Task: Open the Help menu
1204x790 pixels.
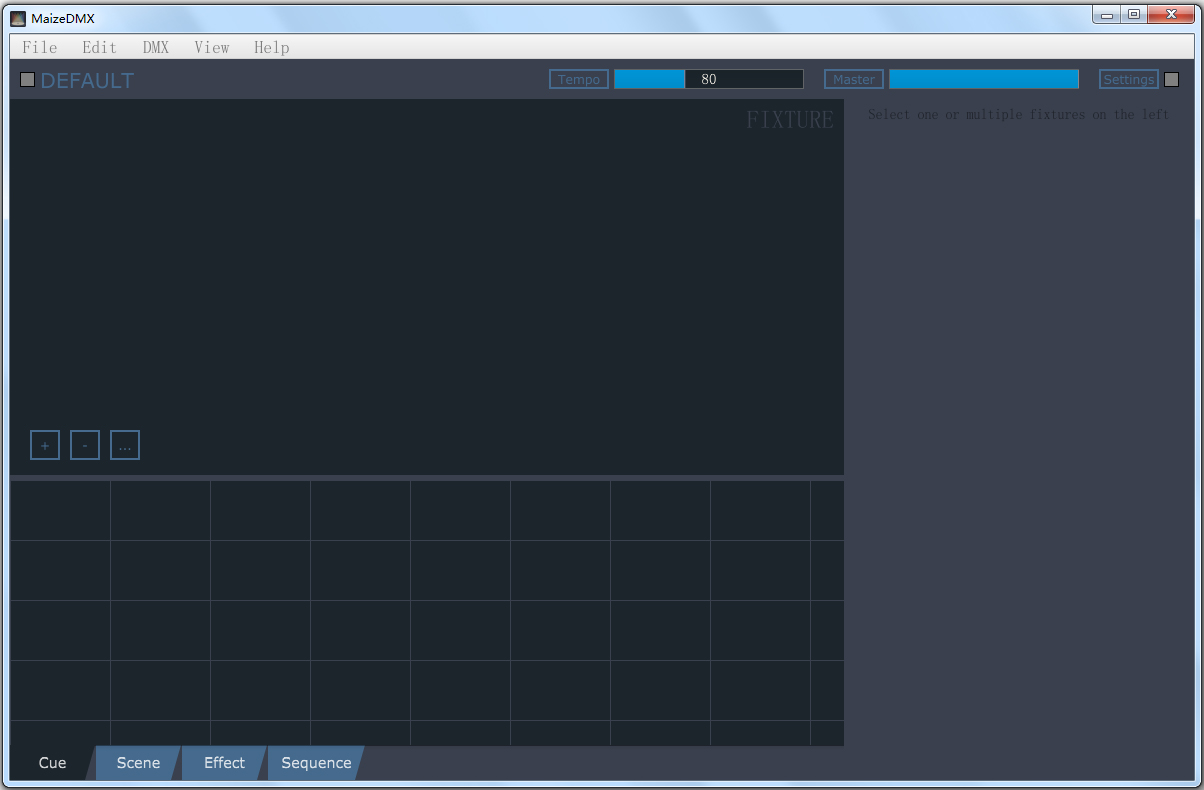Action: [271, 47]
